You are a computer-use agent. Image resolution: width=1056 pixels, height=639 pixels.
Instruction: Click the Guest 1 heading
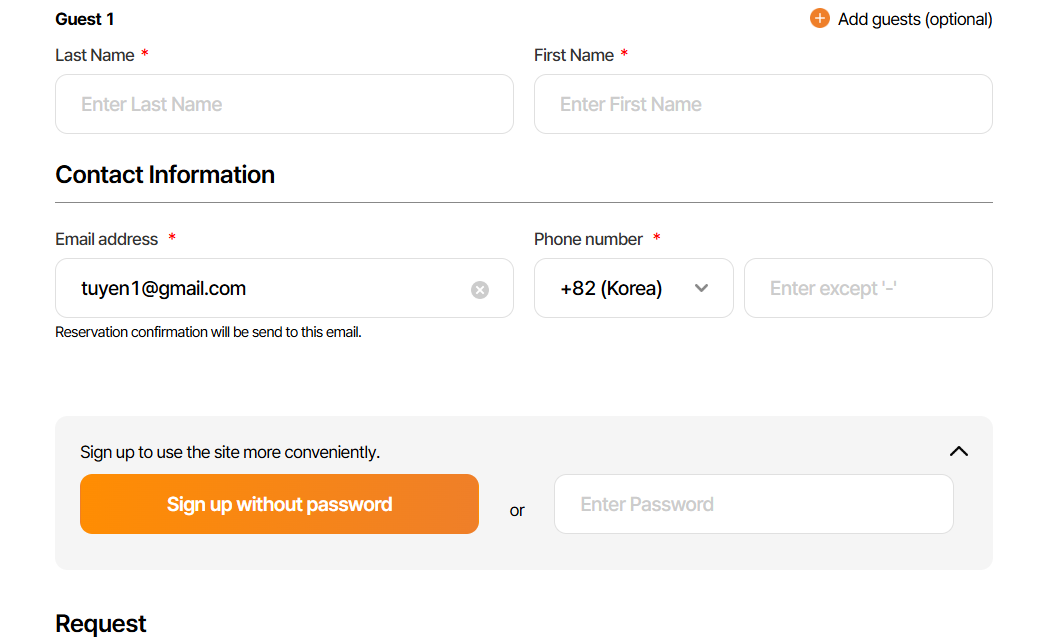click(x=85, y=19)
